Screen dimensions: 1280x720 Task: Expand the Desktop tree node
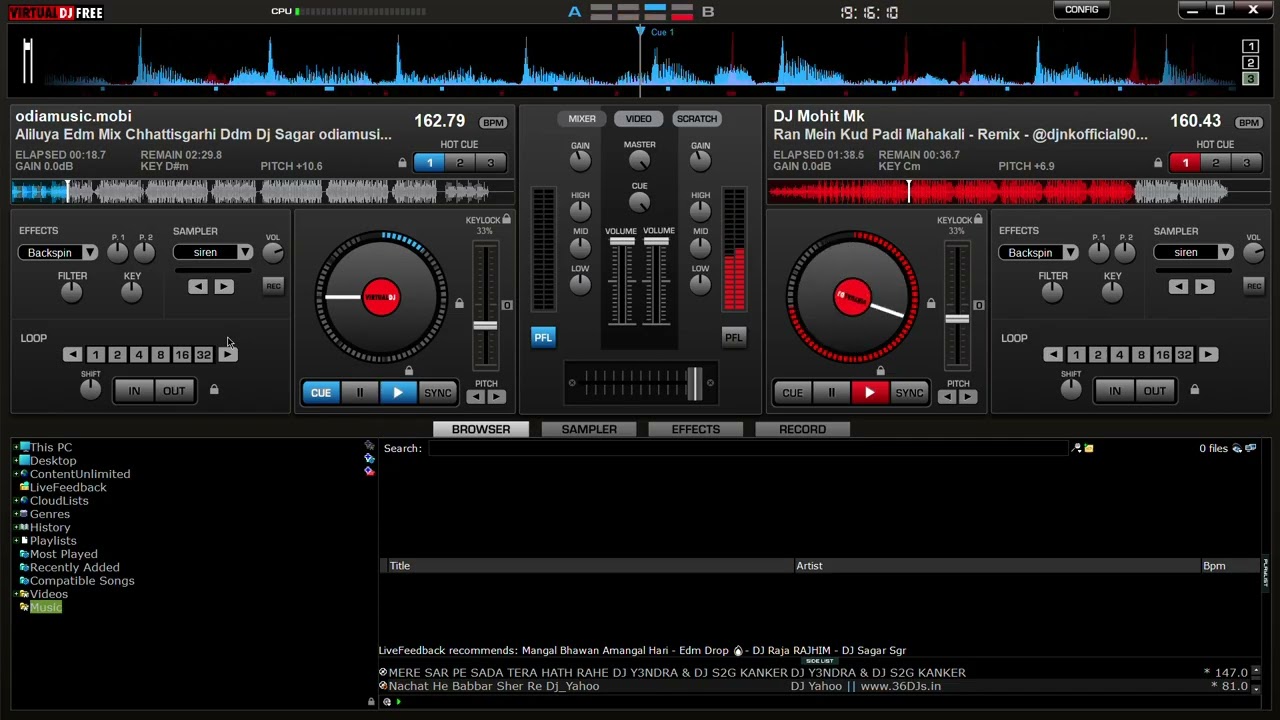(17, 461)
